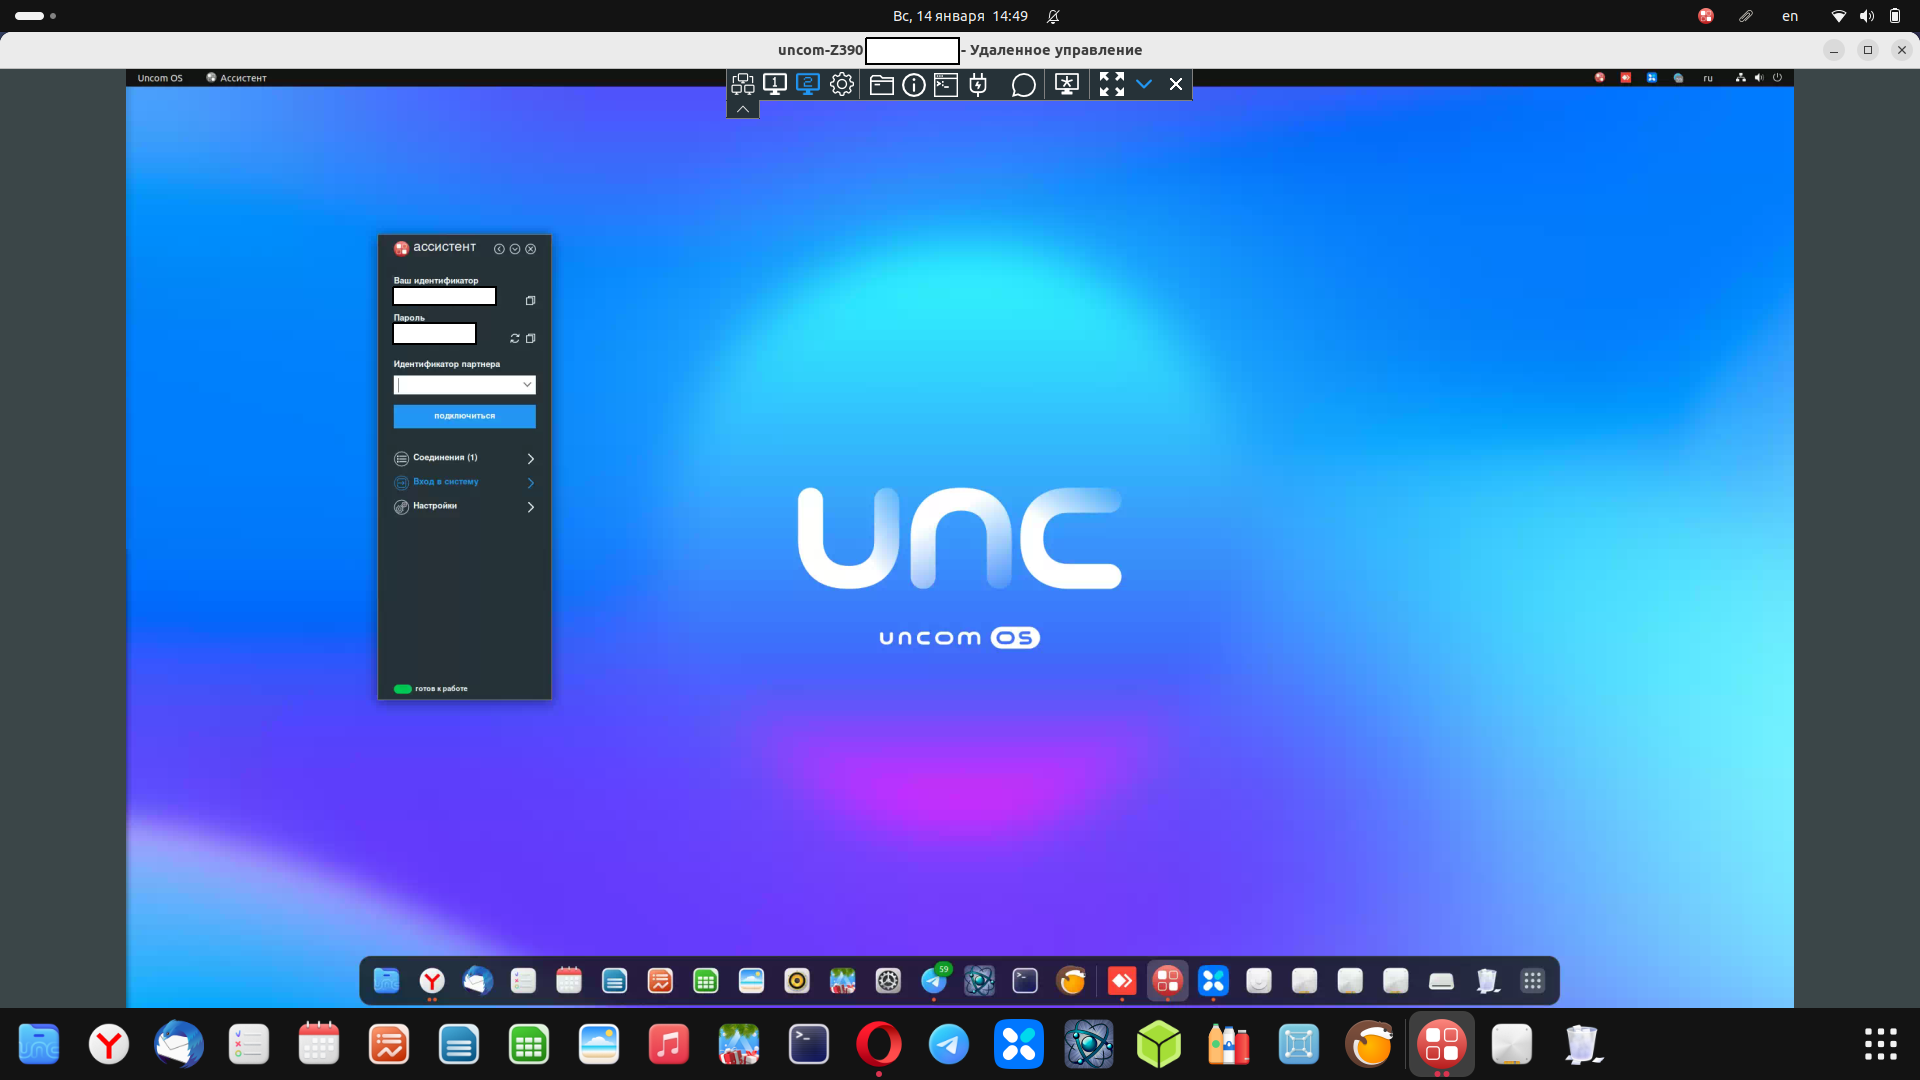Screen dimensions: 1920x1080
Task: Open AnyDesk icon in remote dock
Action: (1122, 981)
